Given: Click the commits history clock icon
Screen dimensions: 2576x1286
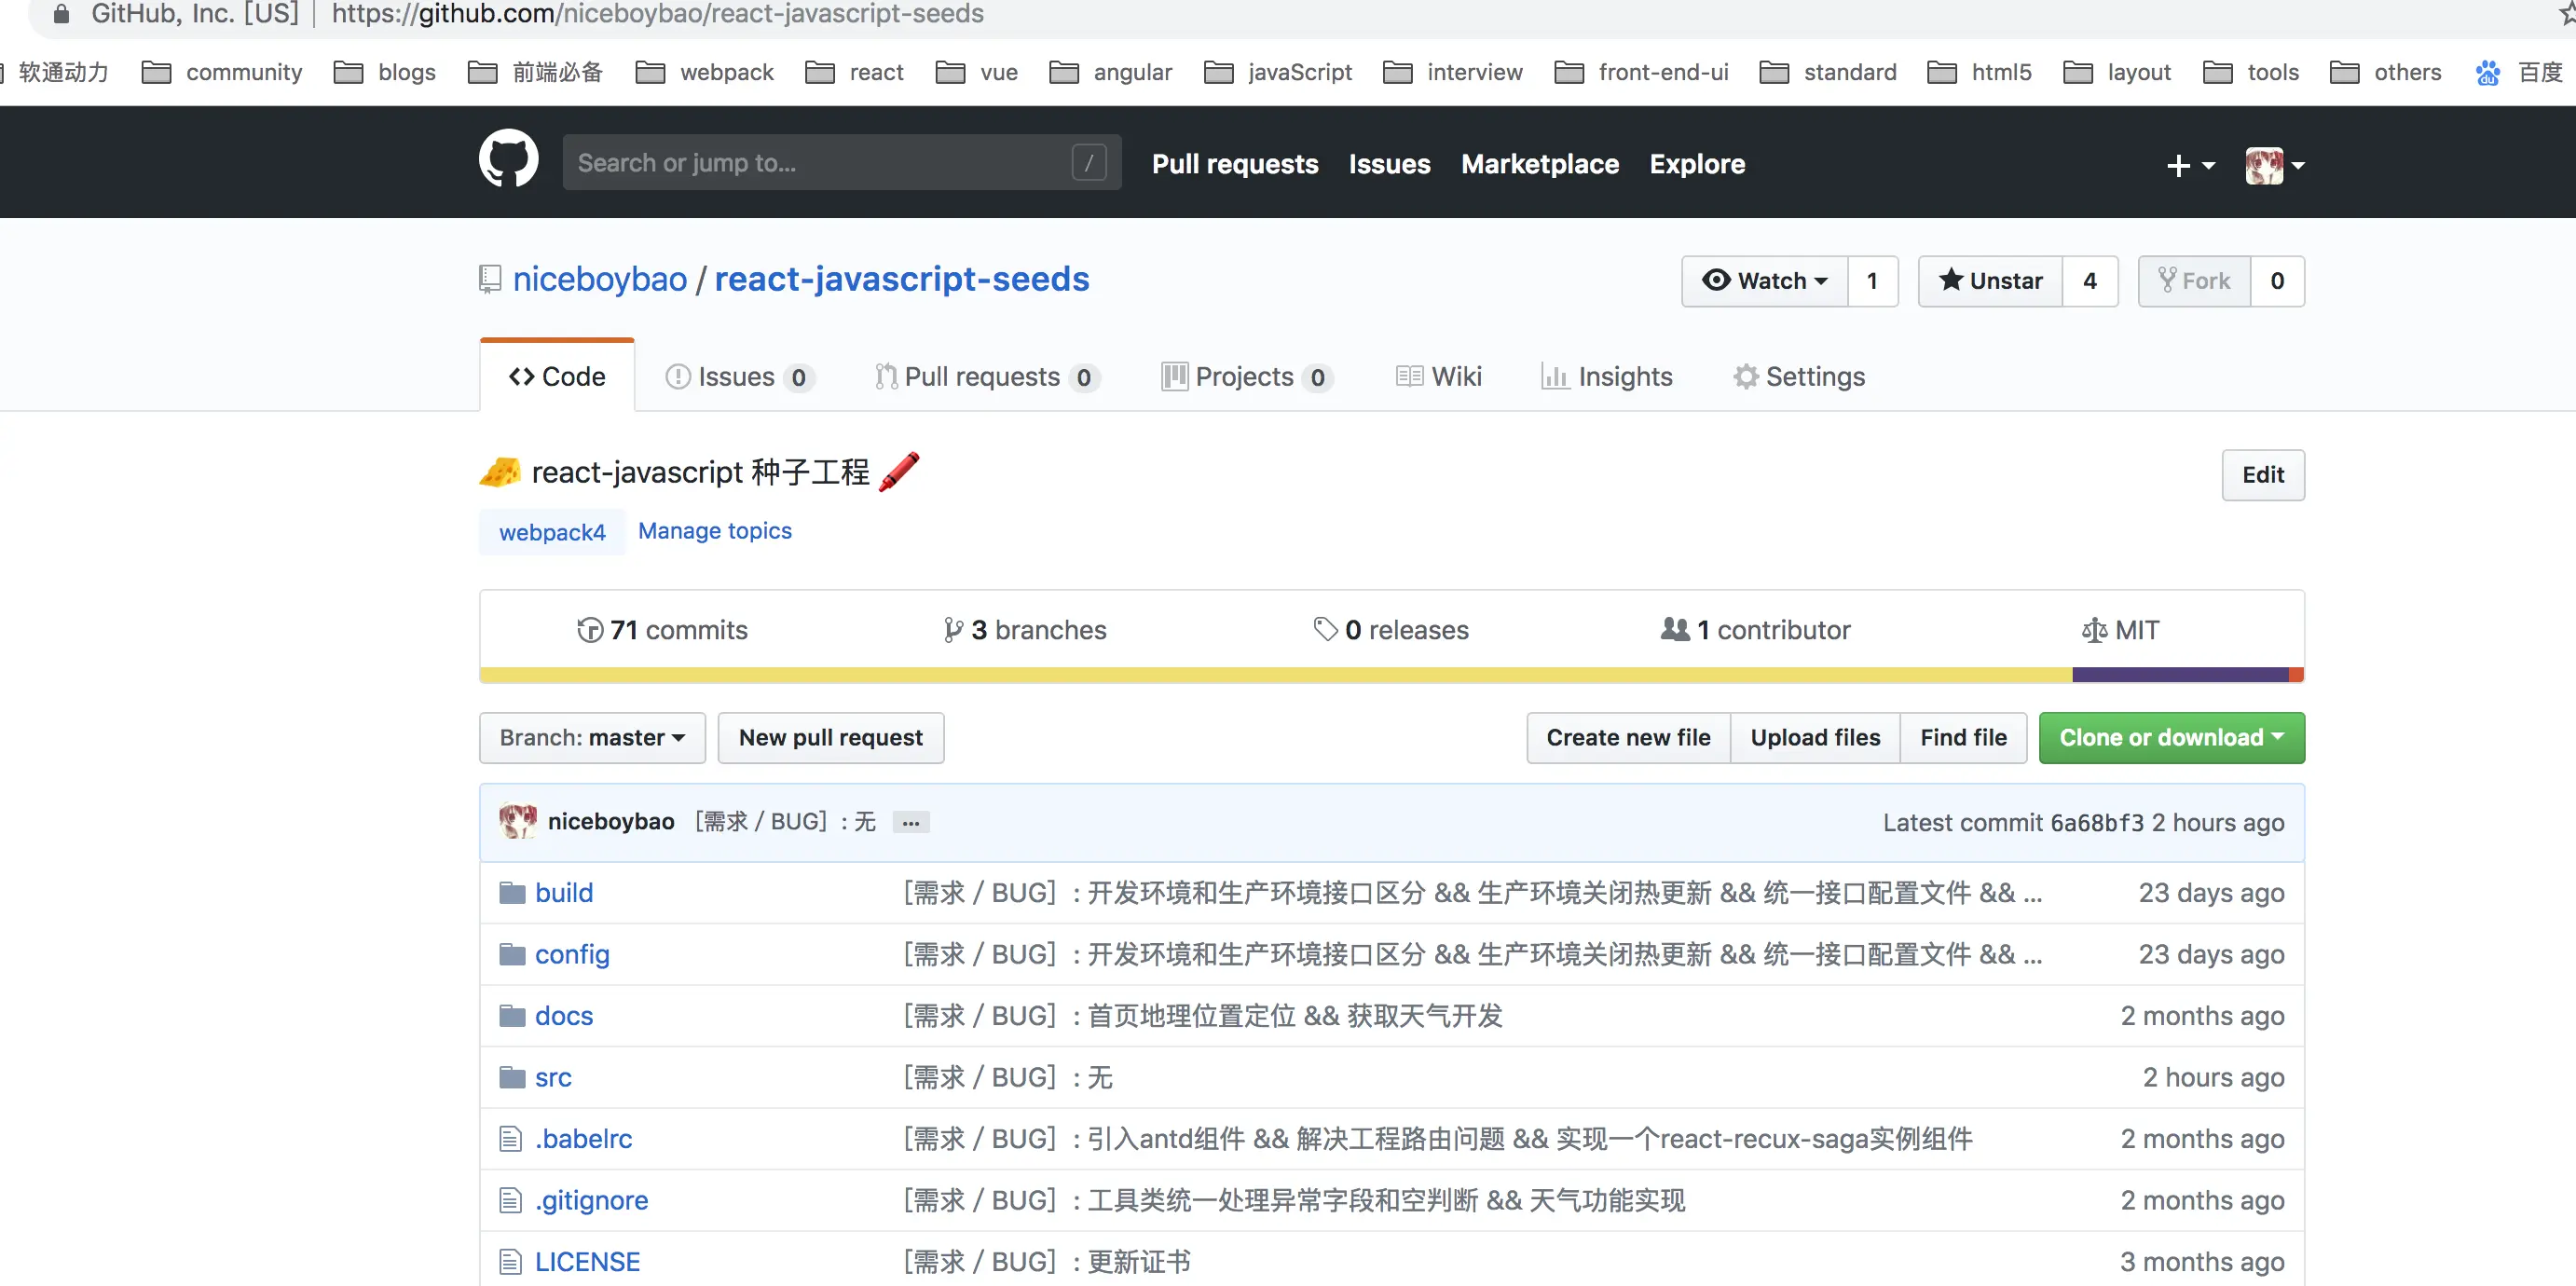Looking at the screenshot, I should coord(590,630).
